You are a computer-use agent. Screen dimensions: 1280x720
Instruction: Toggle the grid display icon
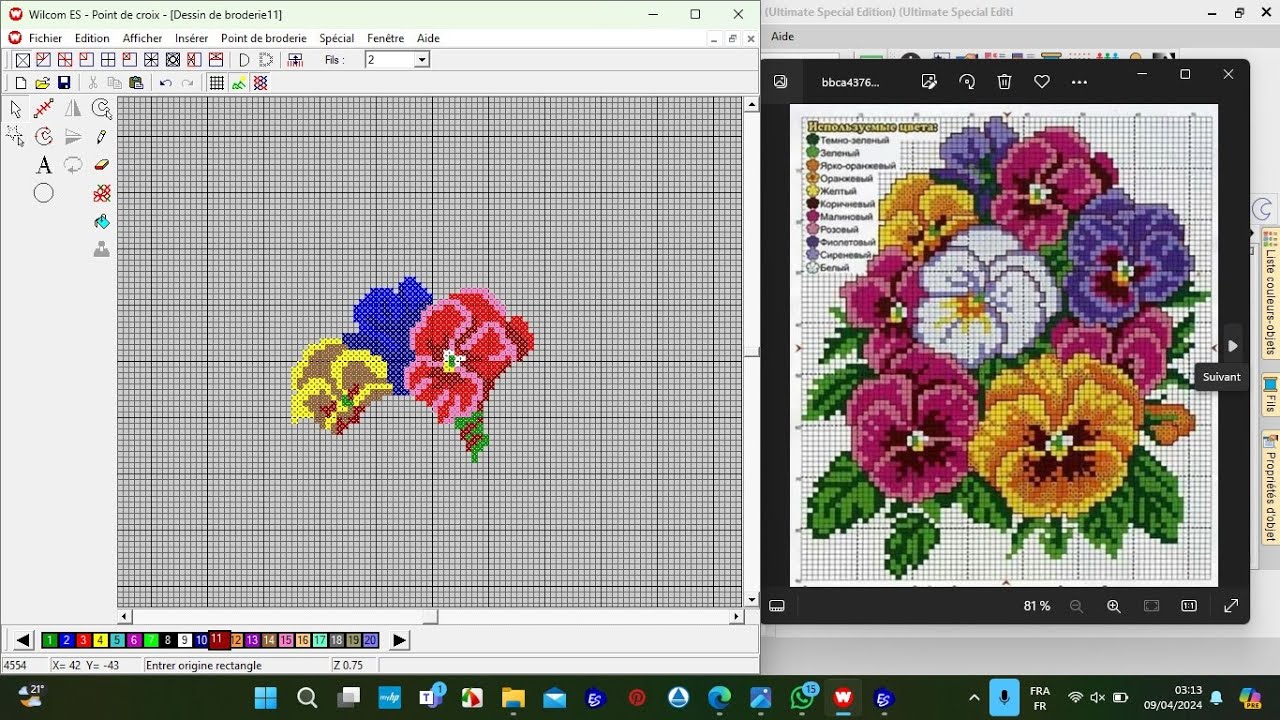coord(216,83)
